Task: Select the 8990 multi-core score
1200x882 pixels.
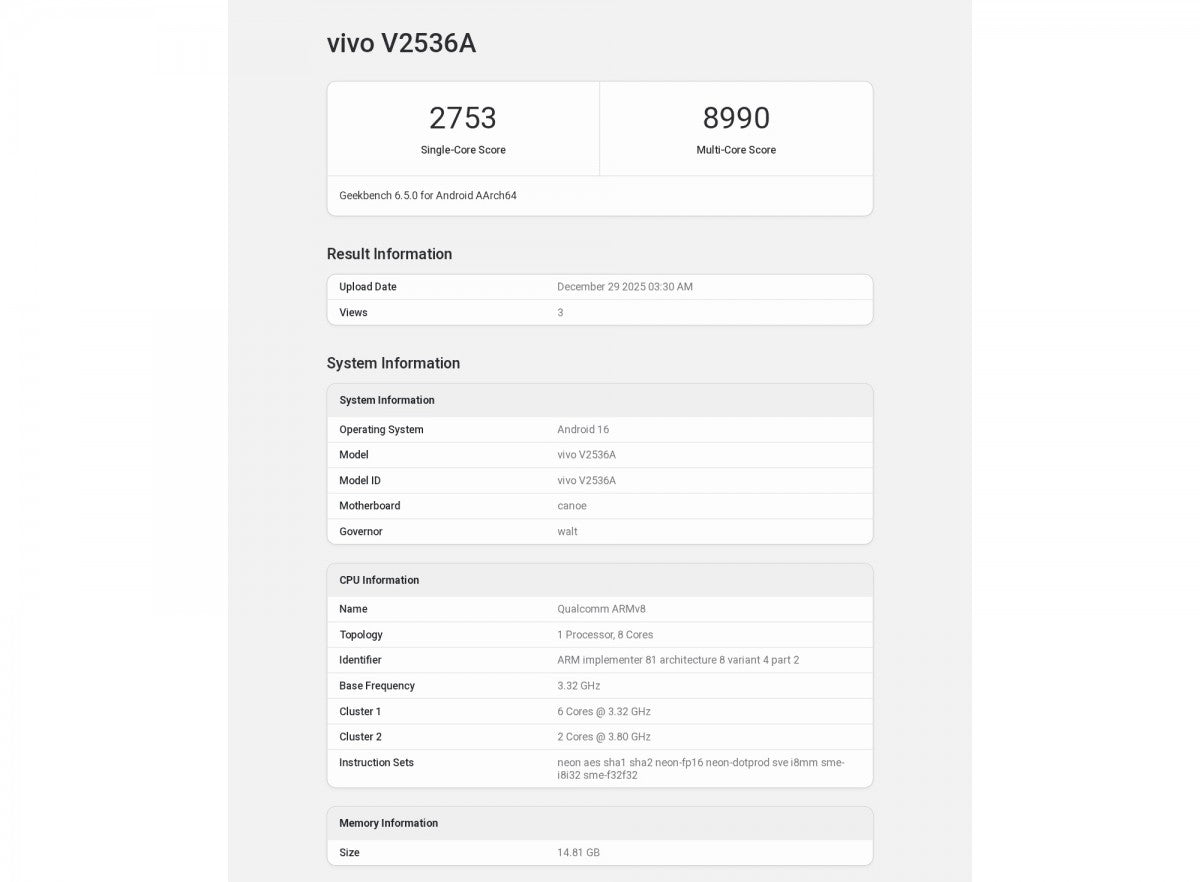Action: [x=736, y=118]
